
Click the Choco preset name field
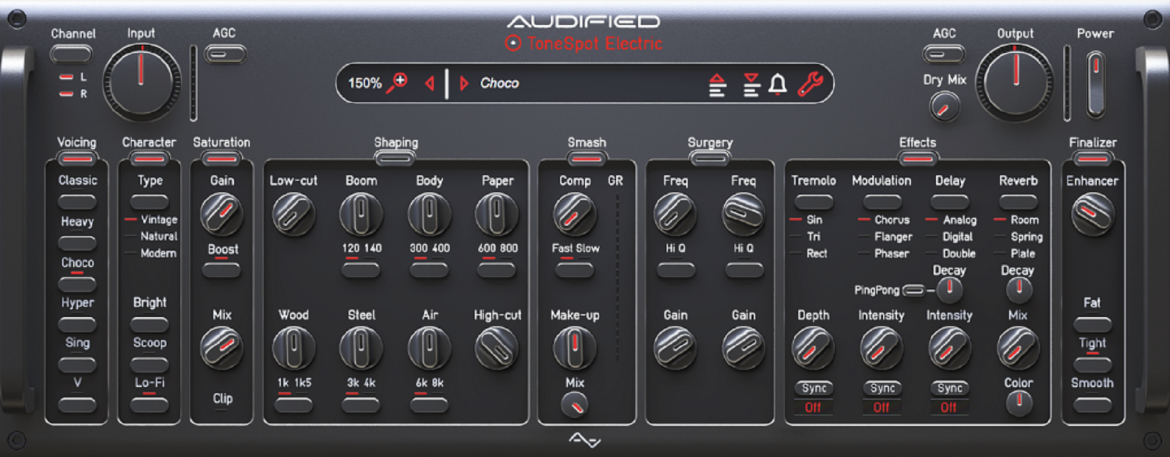coord(500,83)
